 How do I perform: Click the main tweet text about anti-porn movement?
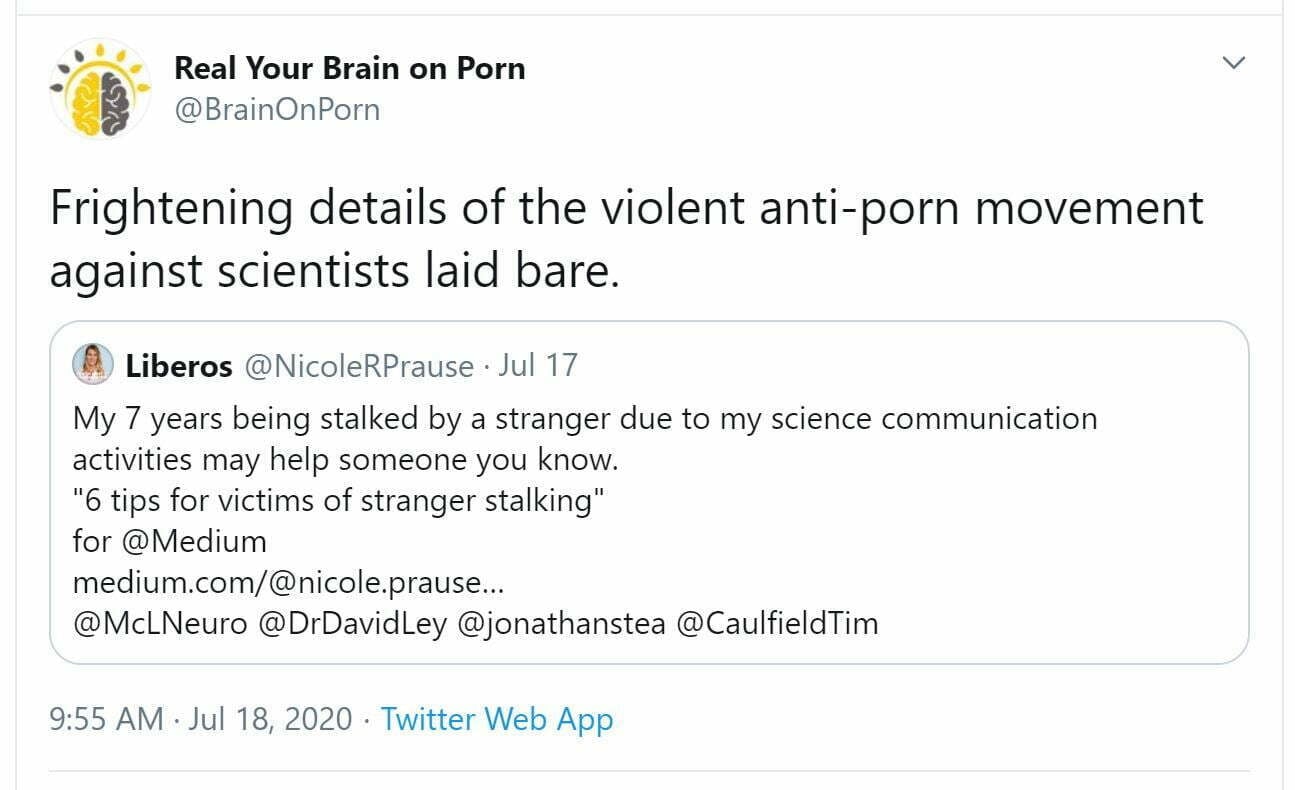point(625,238)
